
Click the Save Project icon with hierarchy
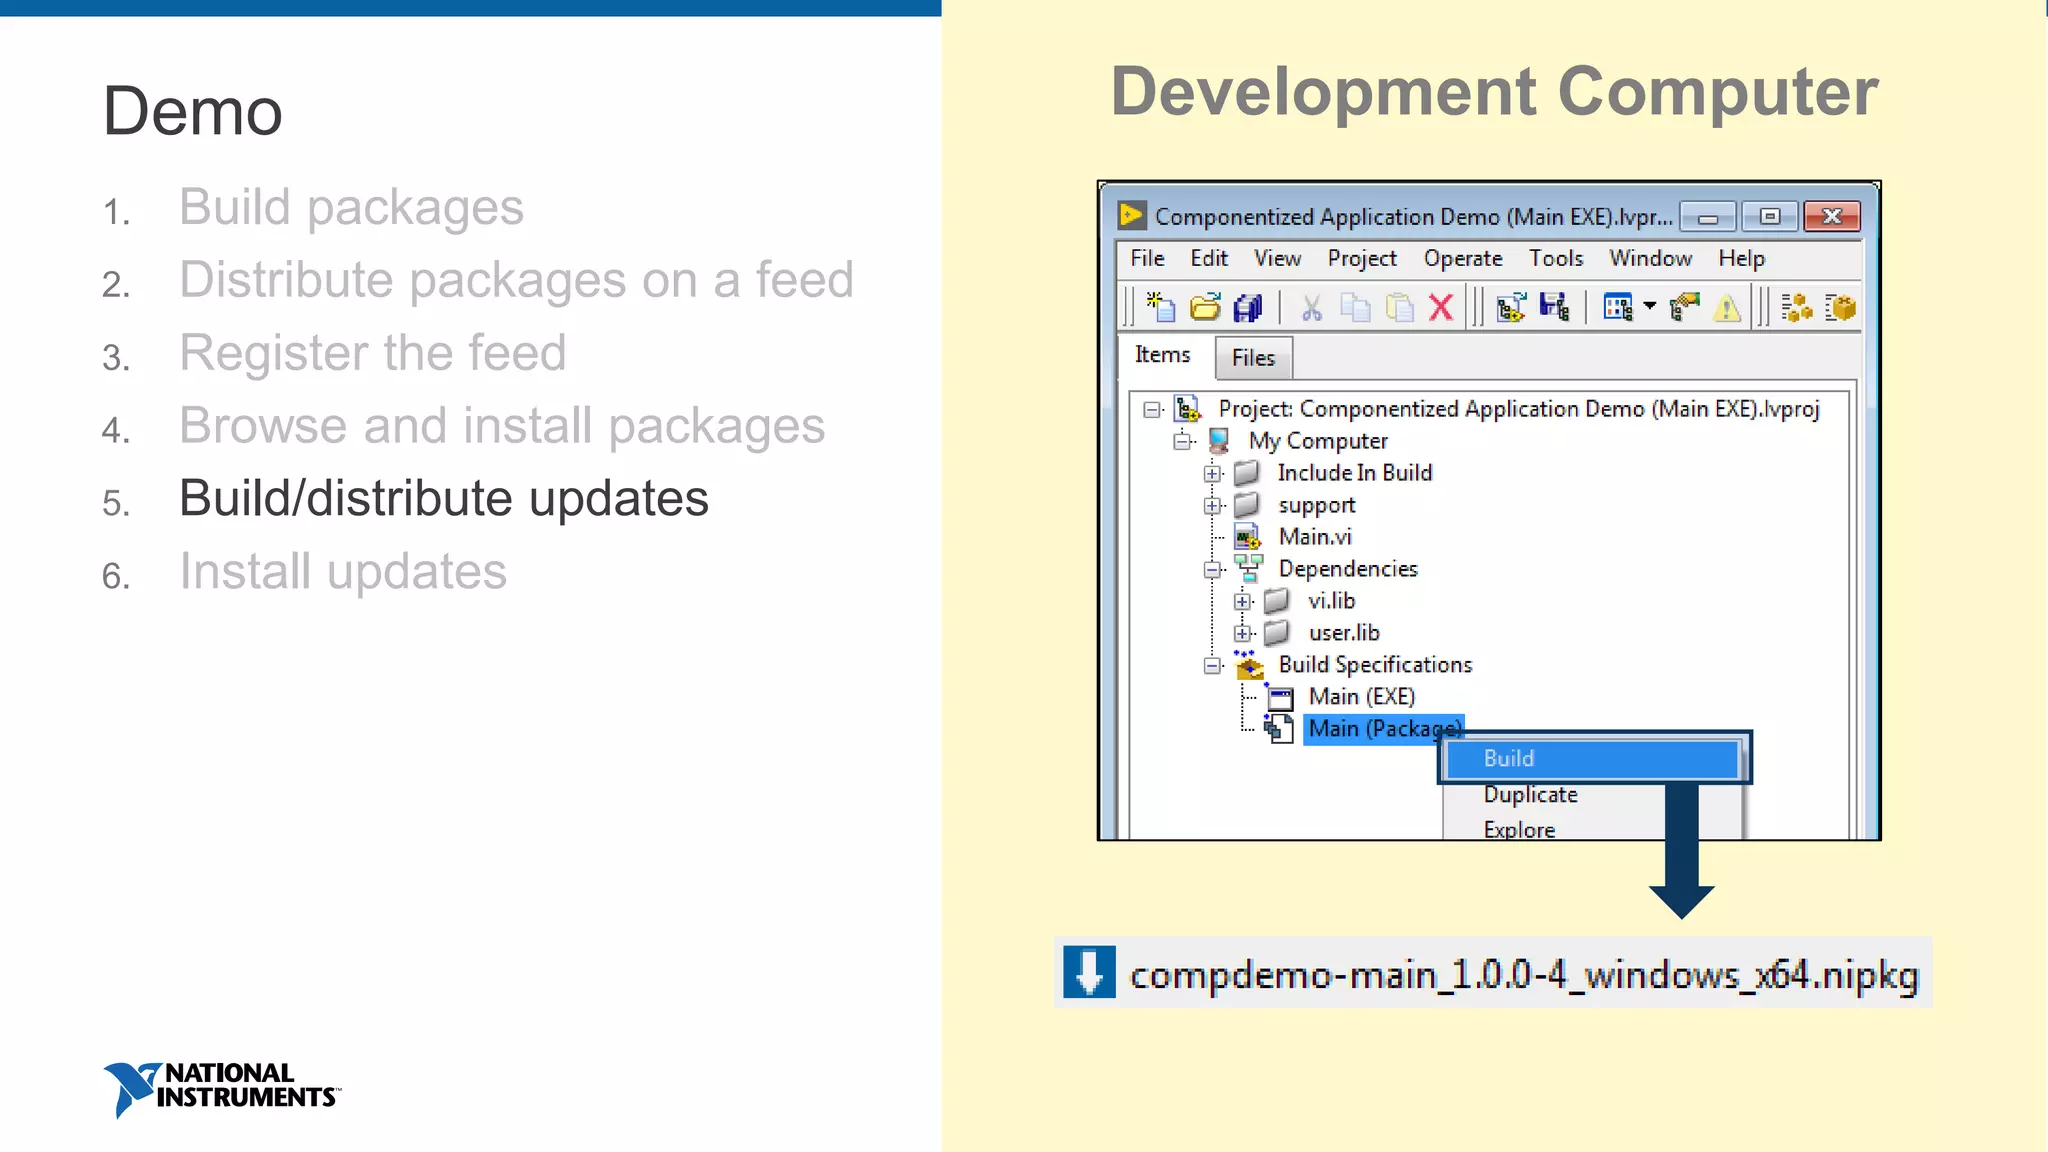point(1554,307)
